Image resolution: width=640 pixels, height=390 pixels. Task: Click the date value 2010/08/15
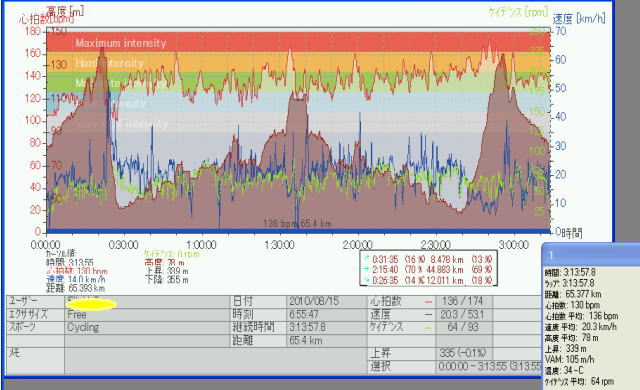click(314, 301)
